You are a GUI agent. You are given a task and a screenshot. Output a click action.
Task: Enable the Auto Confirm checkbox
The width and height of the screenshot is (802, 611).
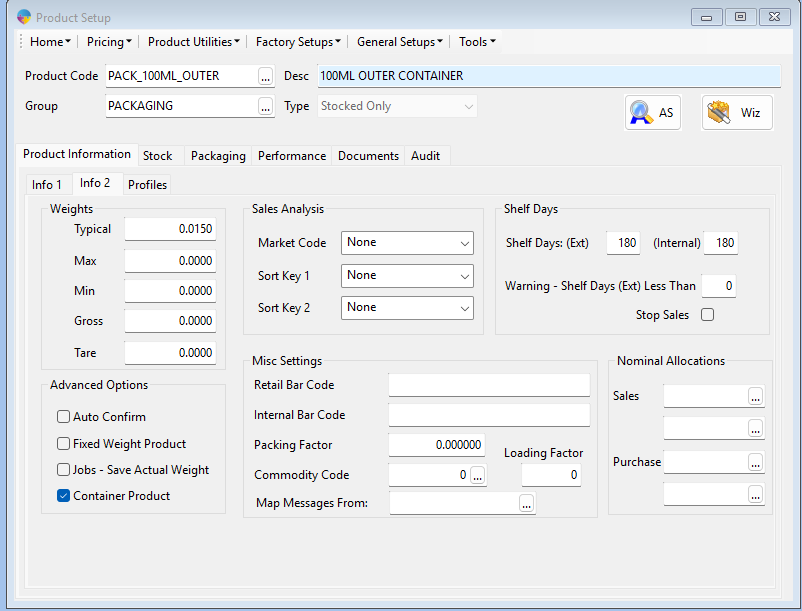64,417
